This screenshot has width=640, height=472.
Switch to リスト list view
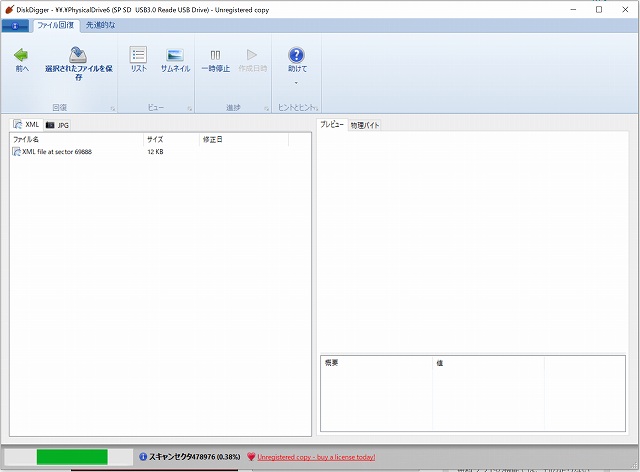[x=138, y=60]
